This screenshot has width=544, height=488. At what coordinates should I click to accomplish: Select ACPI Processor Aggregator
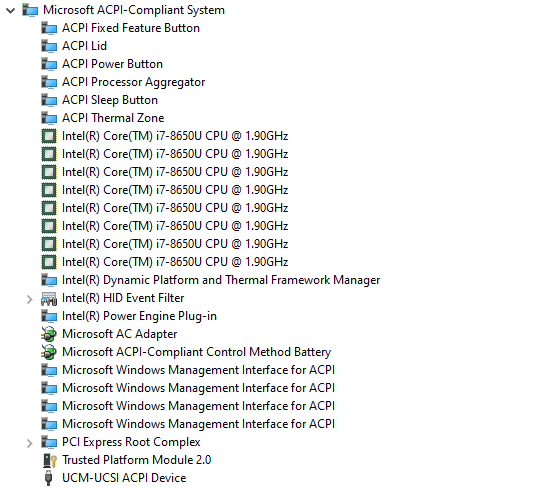pos(134,82)
